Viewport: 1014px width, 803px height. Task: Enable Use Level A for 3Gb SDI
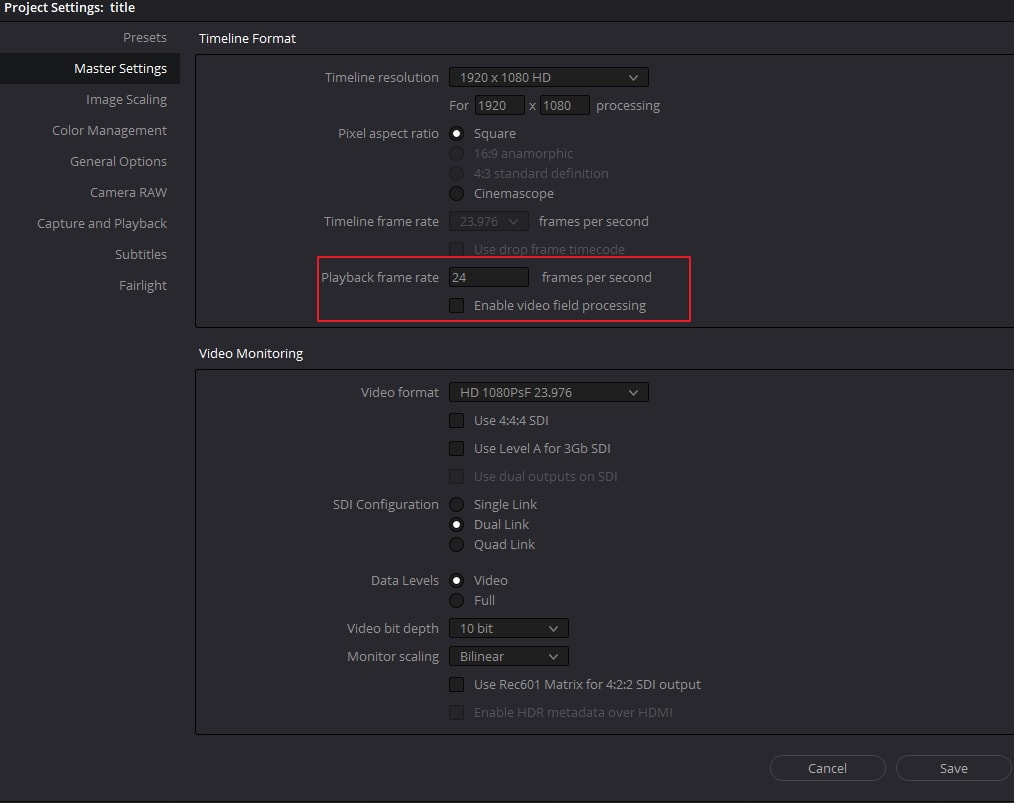[457, 449]
